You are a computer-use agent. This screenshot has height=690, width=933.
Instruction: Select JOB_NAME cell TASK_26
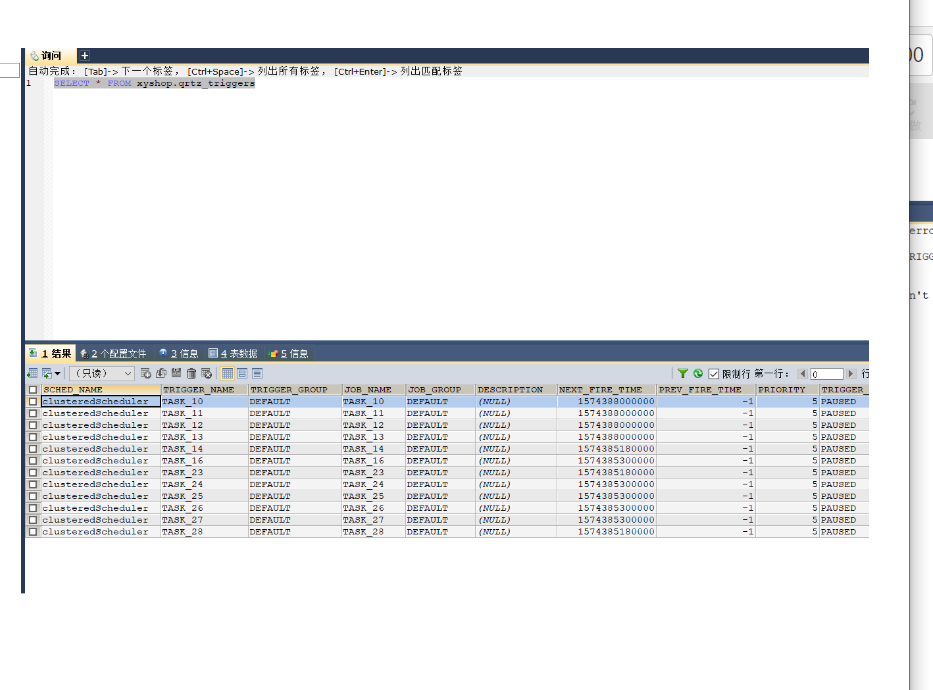tap(373, 509)
